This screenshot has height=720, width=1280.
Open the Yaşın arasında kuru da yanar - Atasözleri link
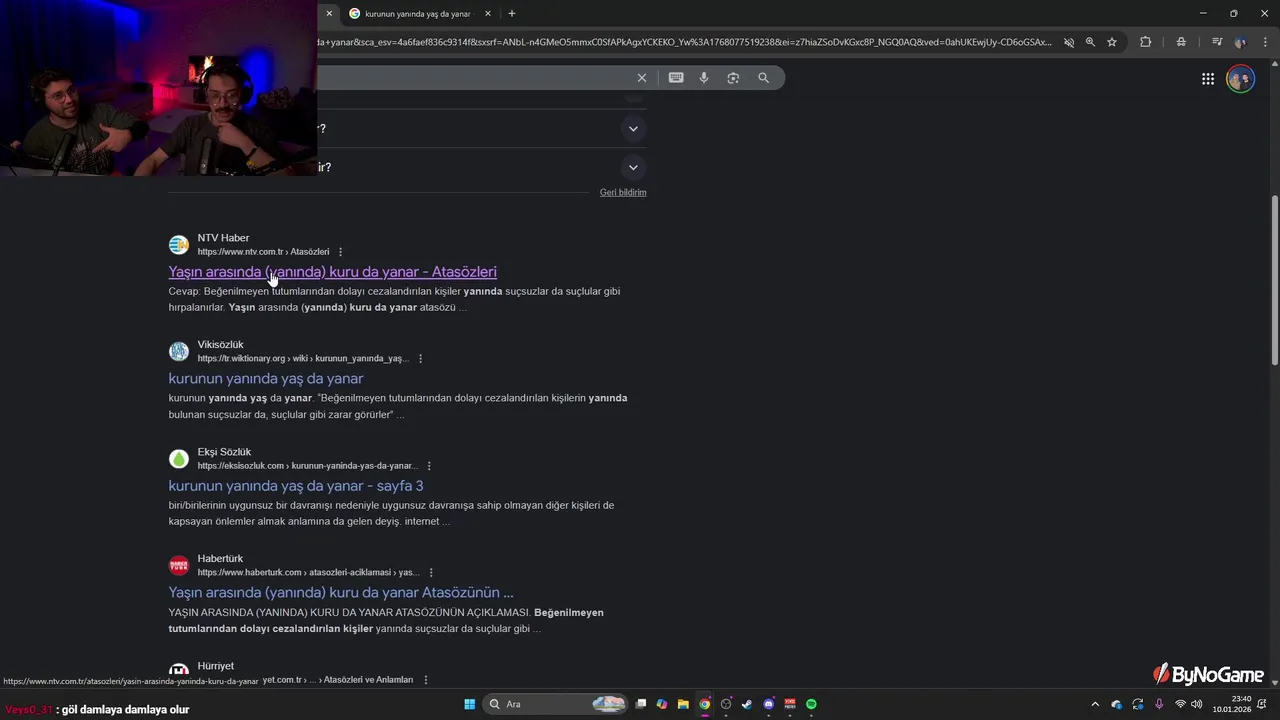pyautogui.click(x=333, y=272)
